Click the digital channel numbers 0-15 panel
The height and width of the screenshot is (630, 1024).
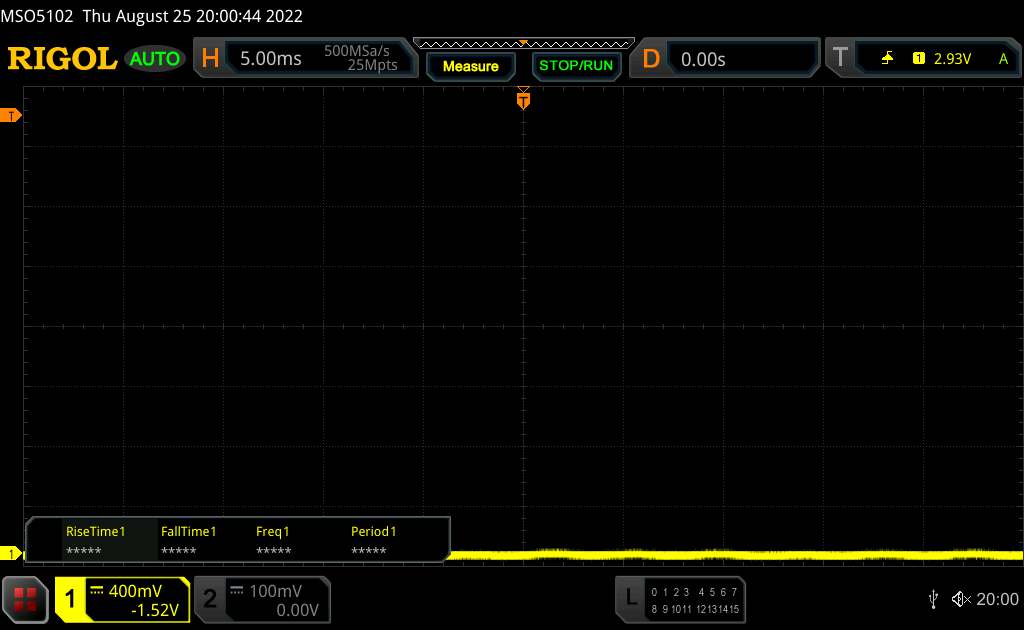coord(694,601)
